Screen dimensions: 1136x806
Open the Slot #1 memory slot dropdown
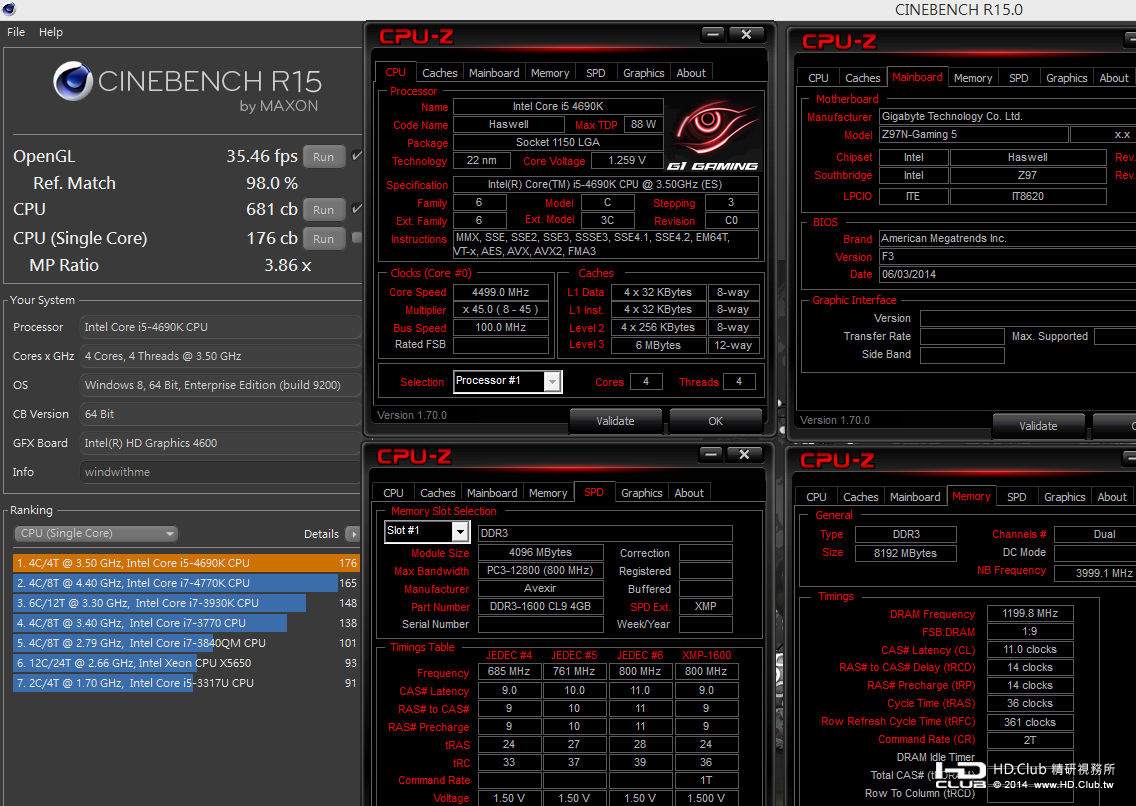coord(460,532)
